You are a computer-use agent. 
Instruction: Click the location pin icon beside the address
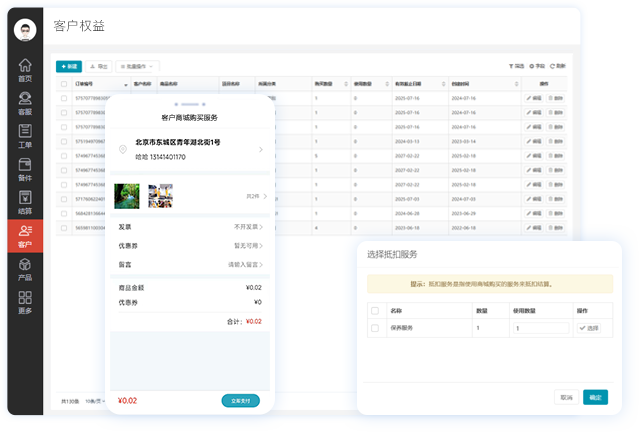coord(123,150)
